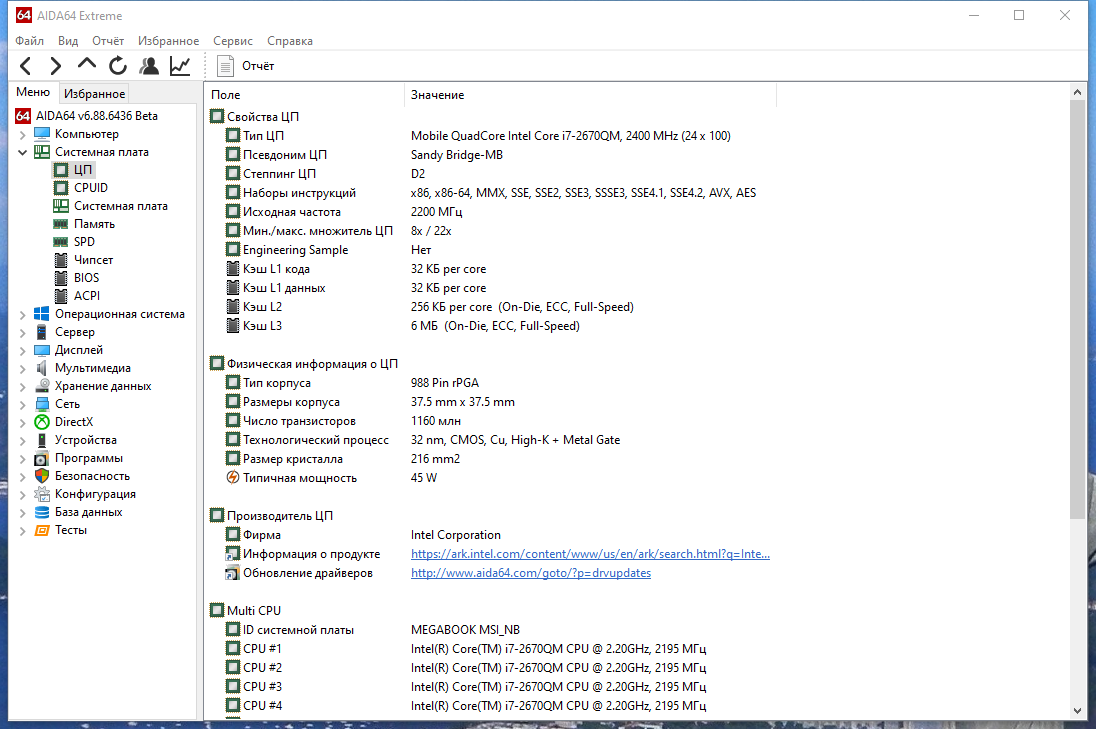
Task: Expand the Операционная система node
Action: tap(22, 315)
